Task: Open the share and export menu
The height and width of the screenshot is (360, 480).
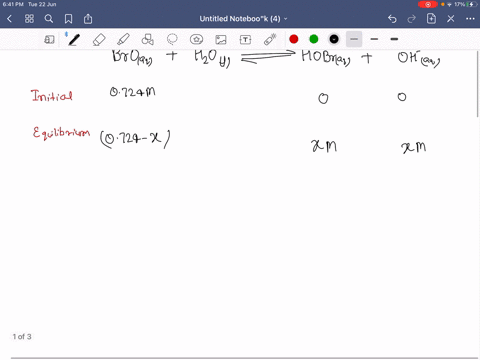Action: 88,19
